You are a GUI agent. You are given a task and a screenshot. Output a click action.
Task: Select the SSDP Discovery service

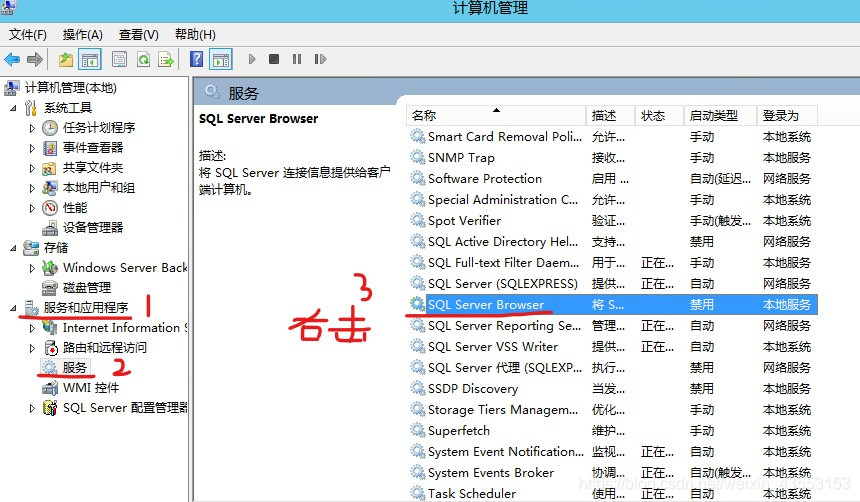[x=473, y=388]
